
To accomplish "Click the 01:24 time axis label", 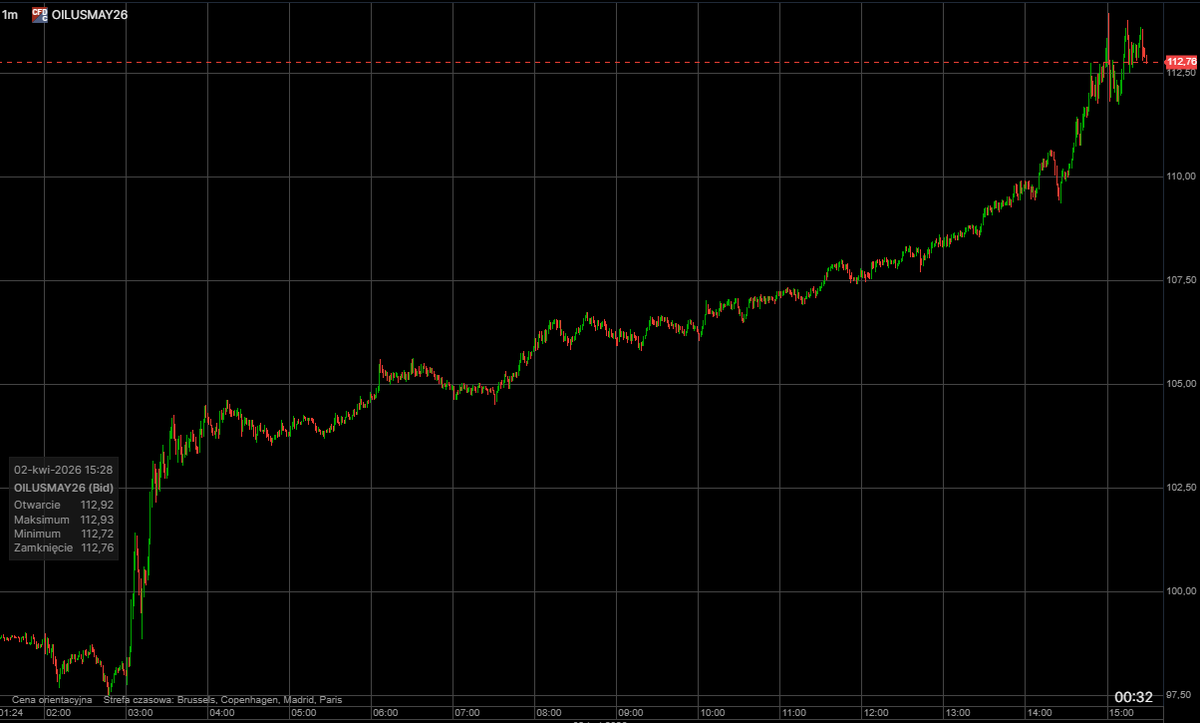I will 13,713.
